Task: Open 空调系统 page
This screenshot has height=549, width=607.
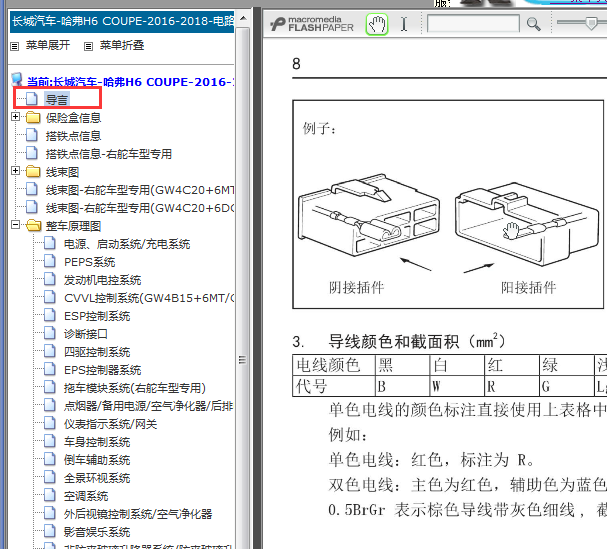Action: pos(86,496)
